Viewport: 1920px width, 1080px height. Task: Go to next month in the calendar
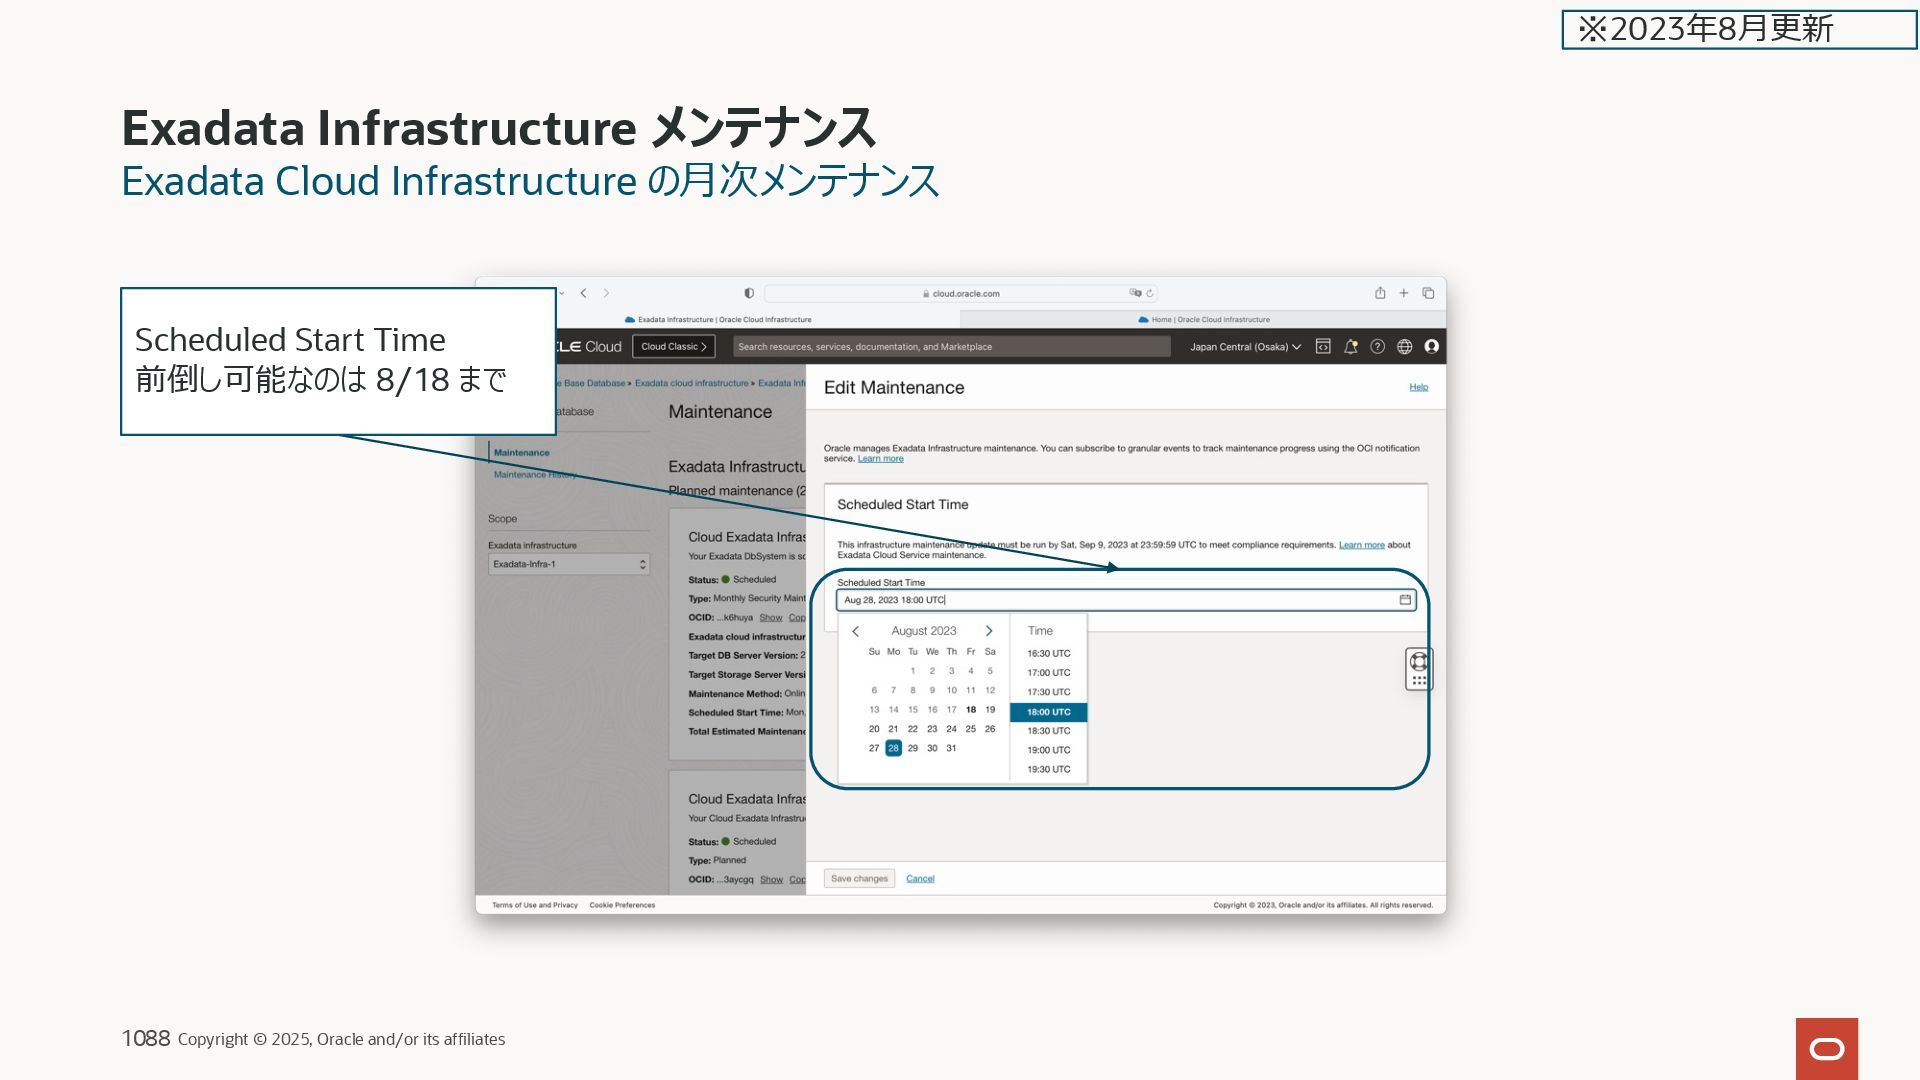[988, 631]
